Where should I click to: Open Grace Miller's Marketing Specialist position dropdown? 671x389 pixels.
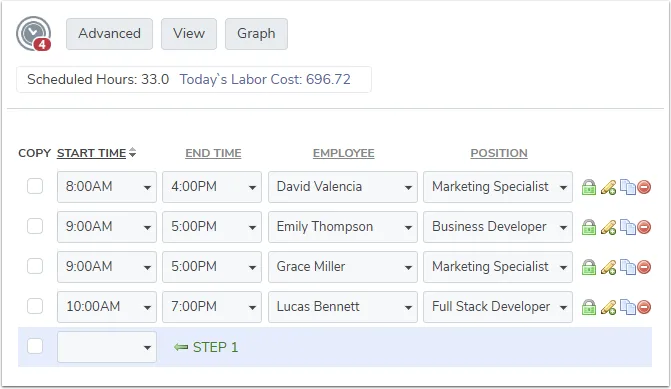(498, 267)
